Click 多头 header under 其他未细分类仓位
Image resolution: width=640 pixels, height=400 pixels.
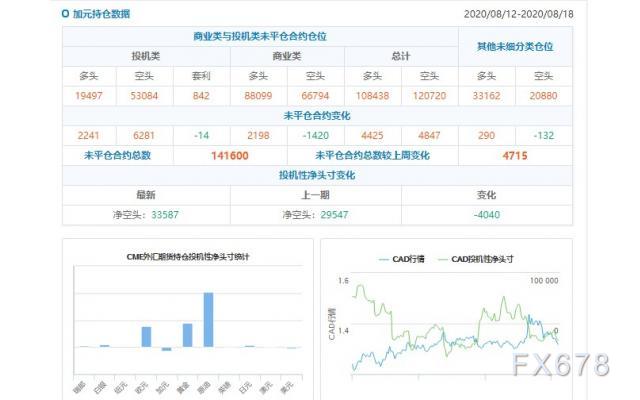pyautogui.click(x=487, y=76)
